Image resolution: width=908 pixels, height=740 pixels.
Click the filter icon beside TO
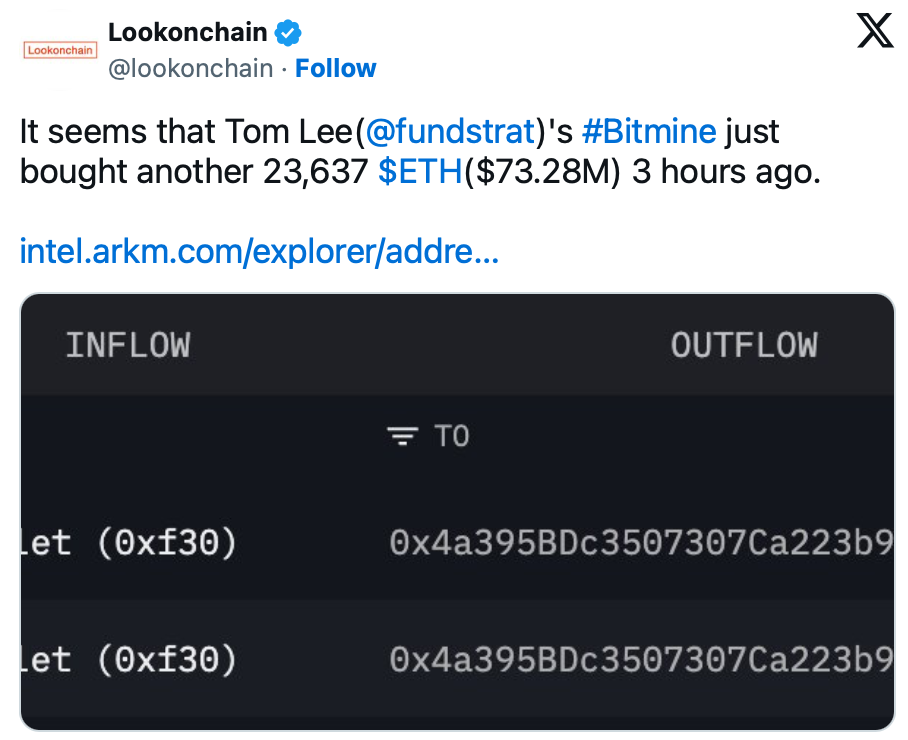(x=402, y=436)
